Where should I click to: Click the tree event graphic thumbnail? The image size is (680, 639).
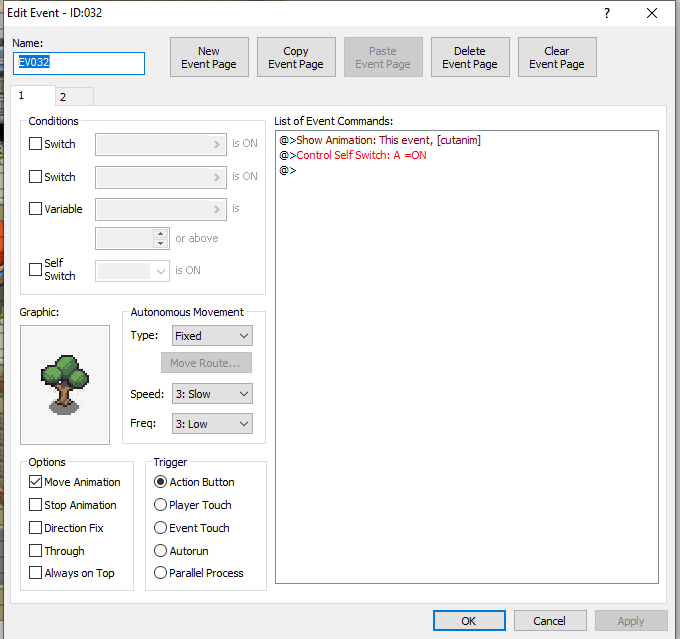point(64,384)
